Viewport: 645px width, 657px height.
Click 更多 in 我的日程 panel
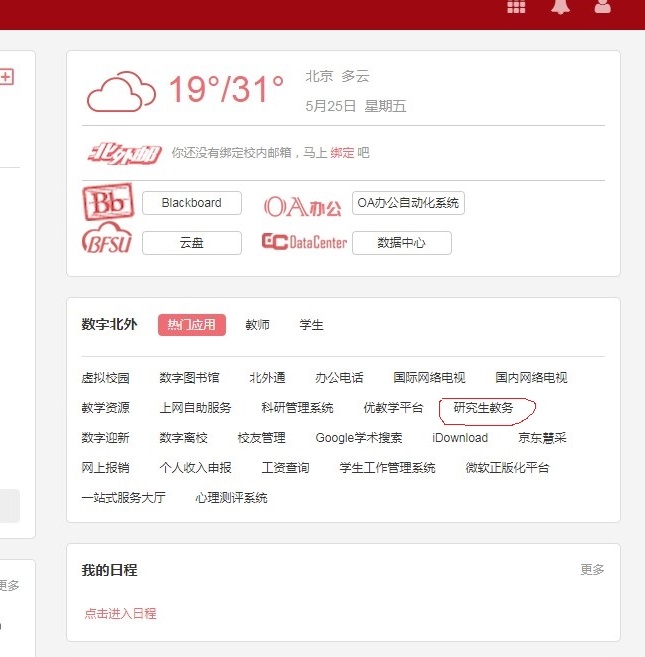(592, 570)
